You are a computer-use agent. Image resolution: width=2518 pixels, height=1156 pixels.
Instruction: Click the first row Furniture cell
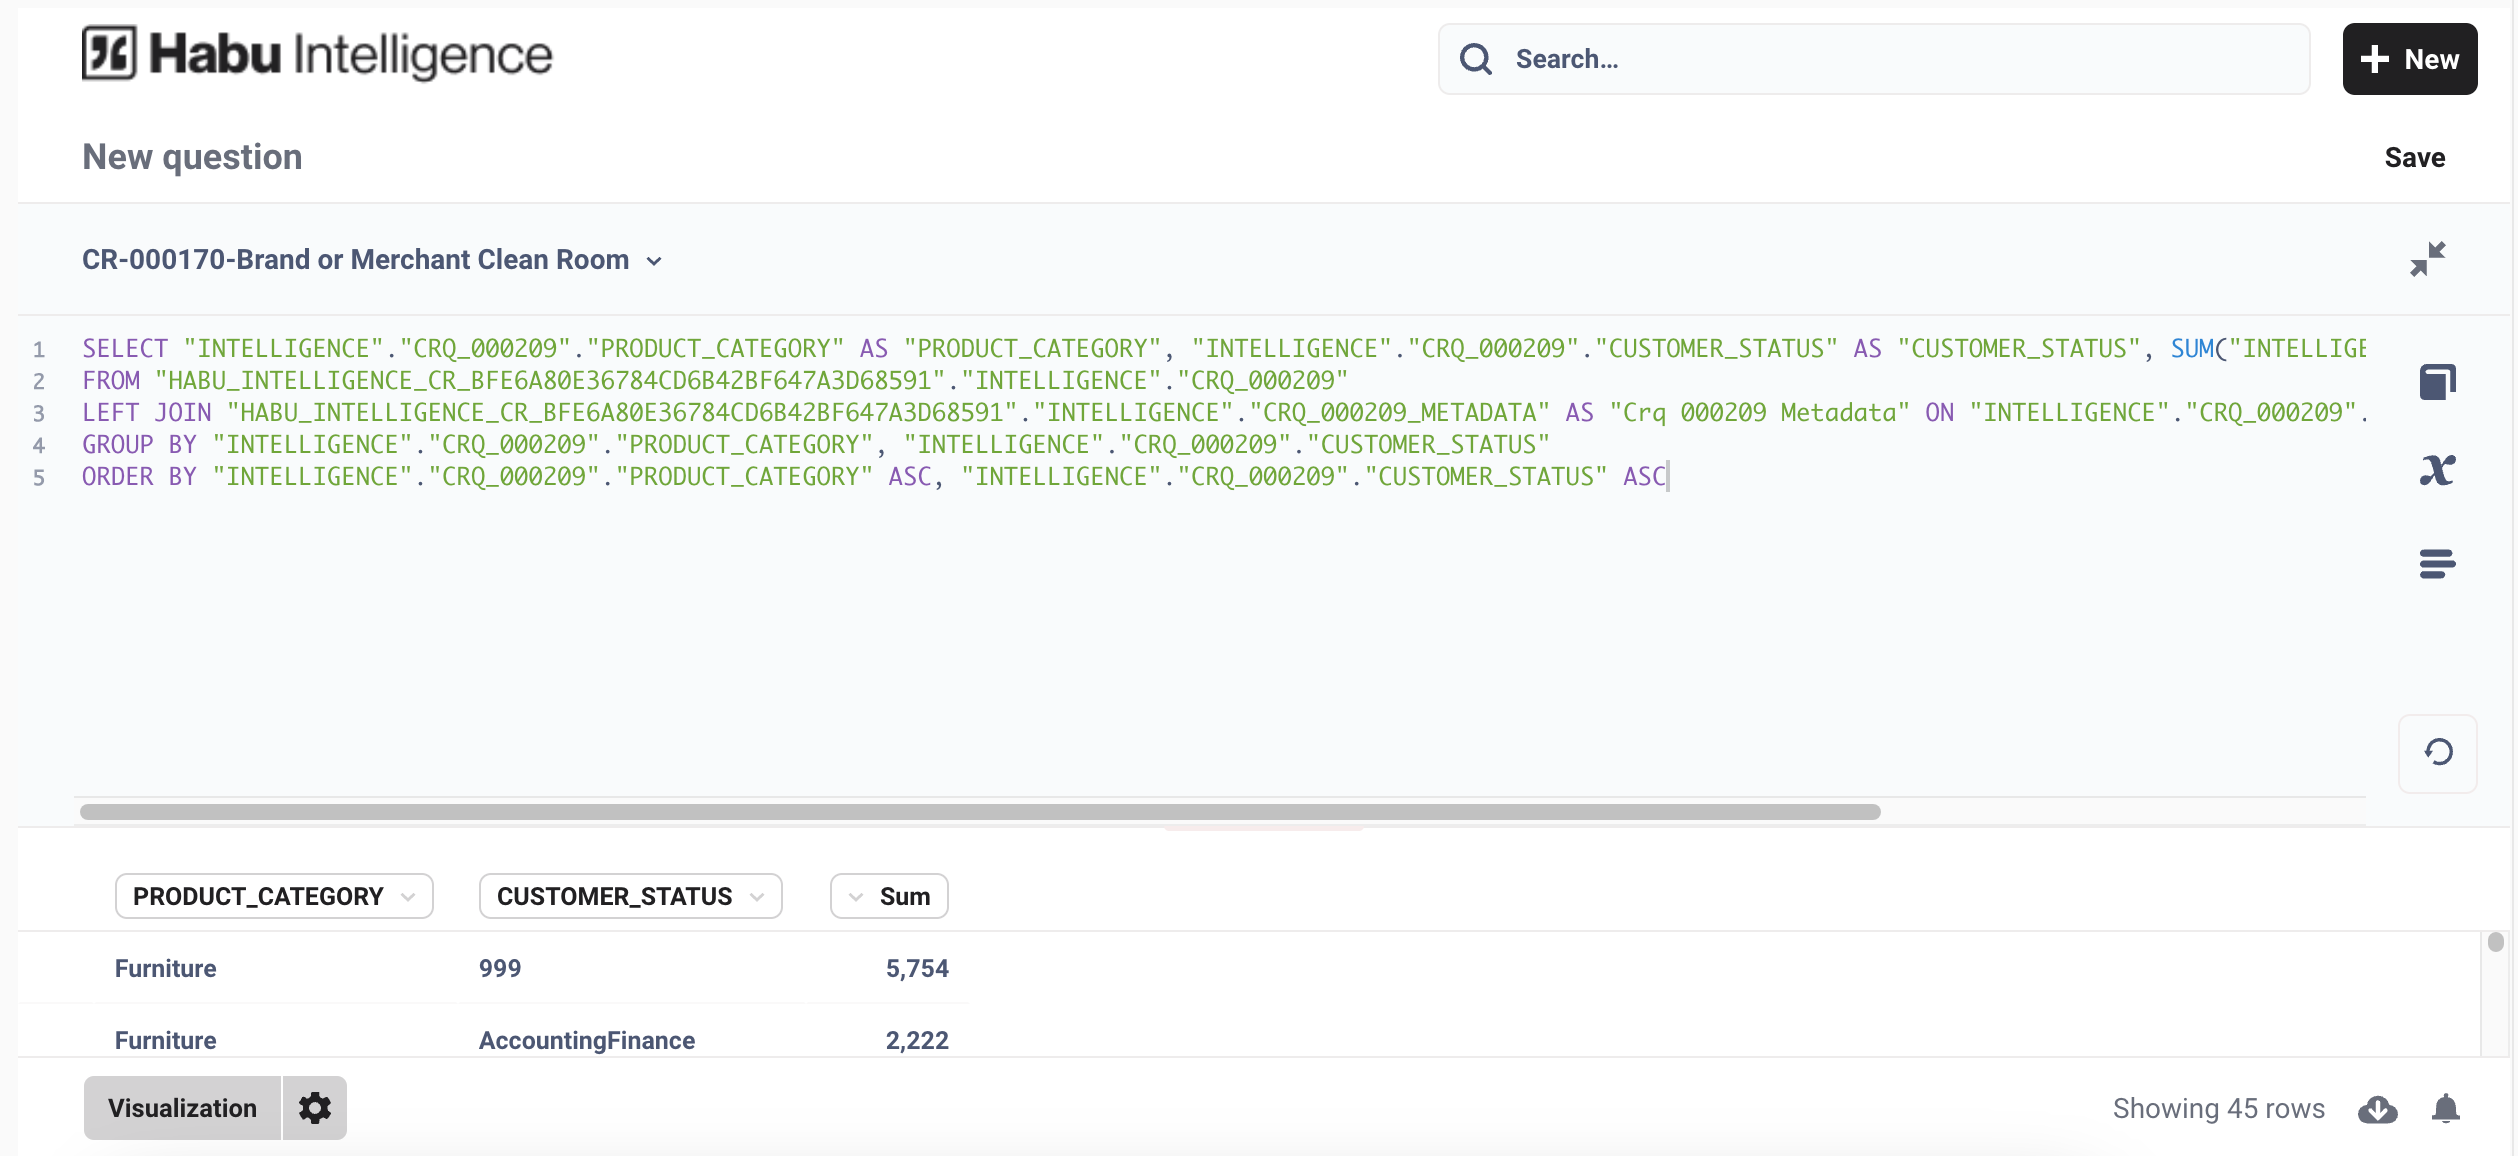[165, 968]
